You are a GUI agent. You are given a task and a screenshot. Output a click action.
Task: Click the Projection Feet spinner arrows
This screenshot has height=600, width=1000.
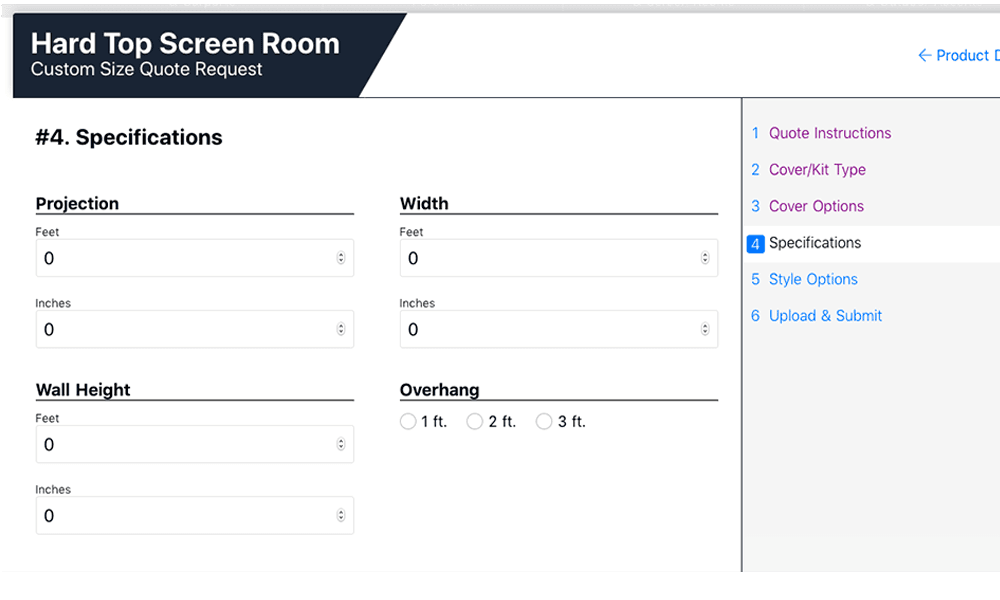pos(340,258)
